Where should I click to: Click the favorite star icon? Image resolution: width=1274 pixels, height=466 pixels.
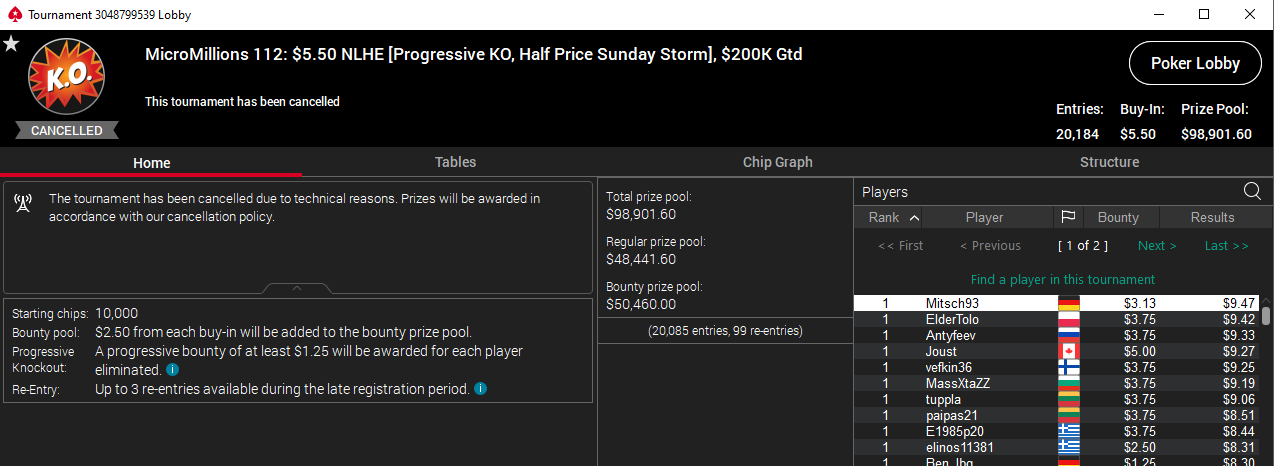tap(11, 43)
